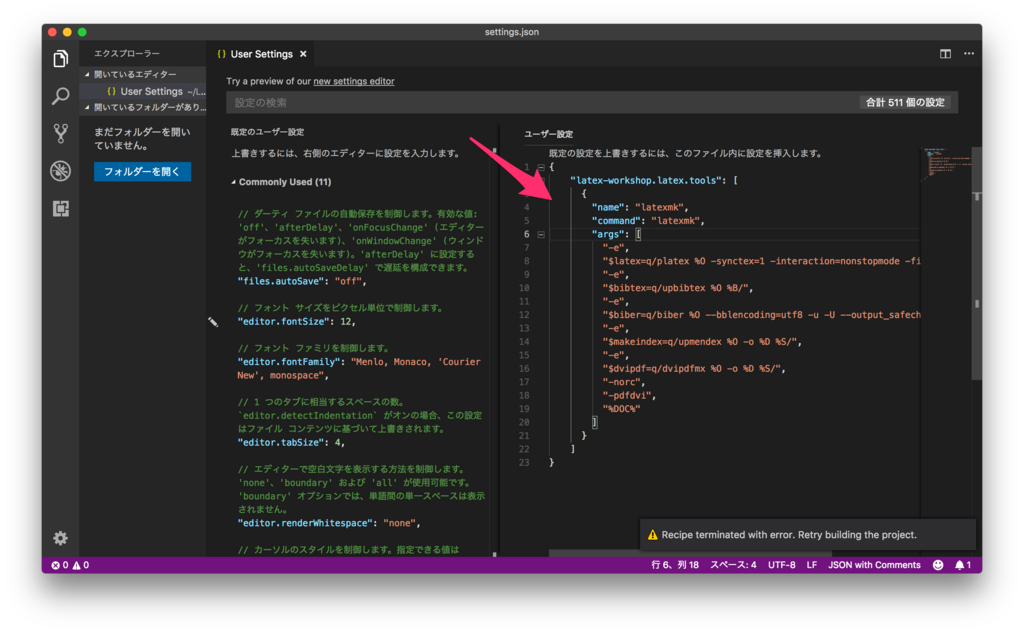This screenshot has width=1024, height=633.
Task: Click the "editor.fontSize": 12 line
Action: pos(296,321)
